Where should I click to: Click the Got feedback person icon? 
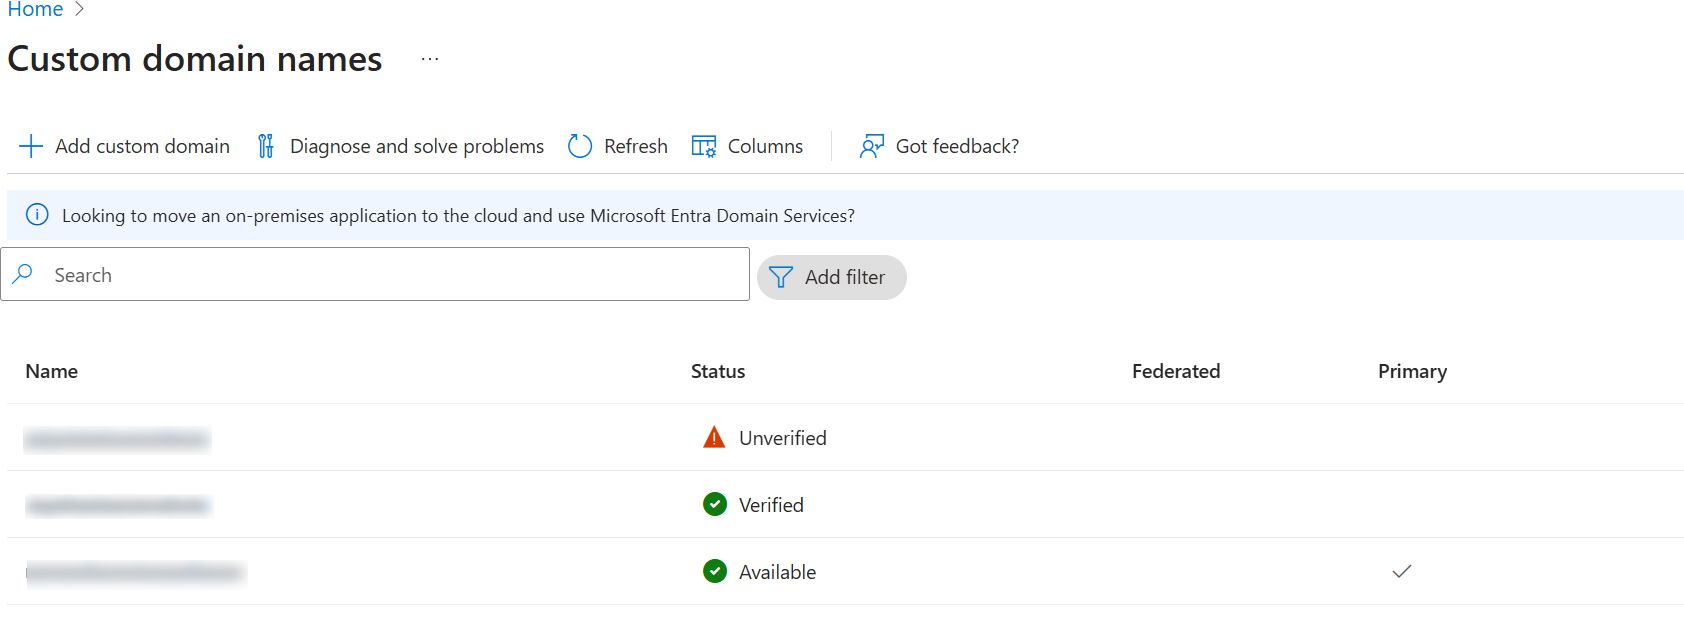click(871, 146)
